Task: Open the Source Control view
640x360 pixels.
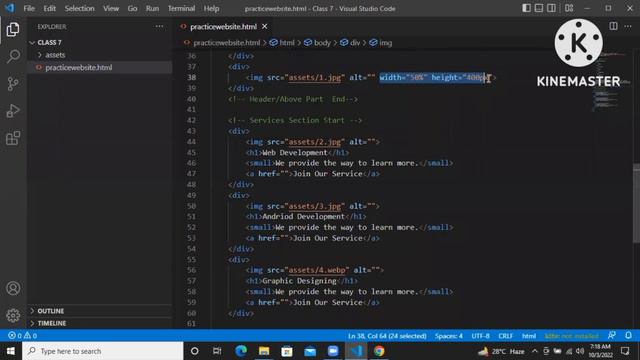Action: point(13,84)
